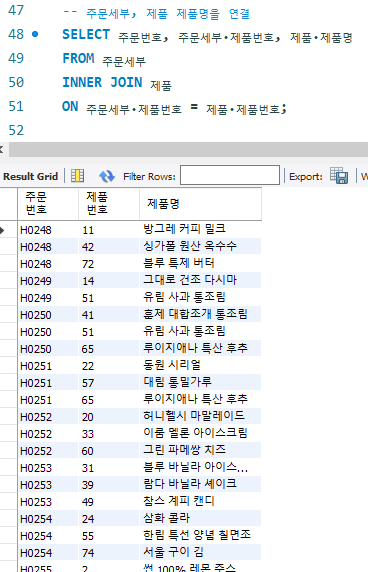Select product number cell 60
The image size is (368, 572).
pyautogui.click(x=109, y=451)
